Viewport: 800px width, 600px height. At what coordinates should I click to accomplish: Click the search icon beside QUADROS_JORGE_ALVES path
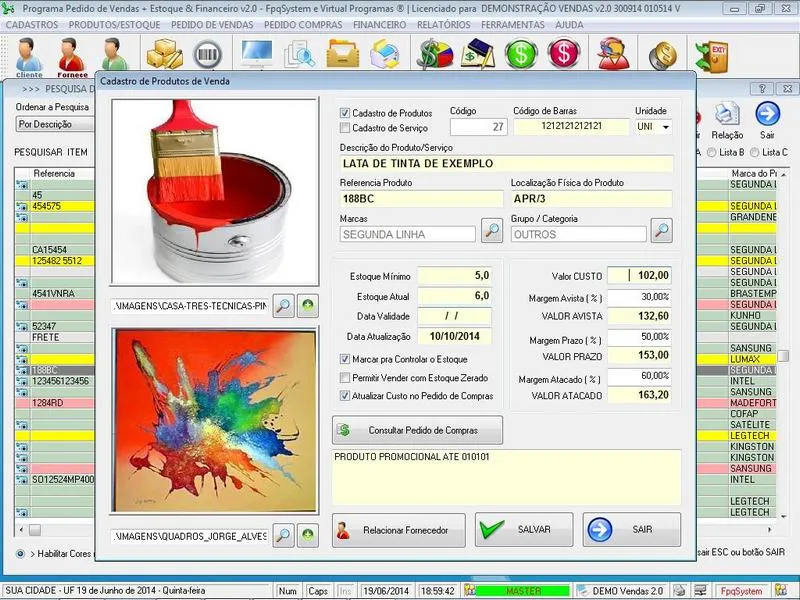(x=284, y=537)
